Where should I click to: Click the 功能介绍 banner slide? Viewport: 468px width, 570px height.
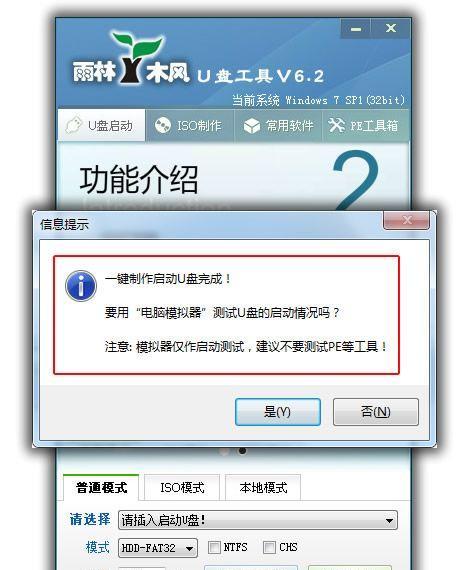tap(233, 176)
